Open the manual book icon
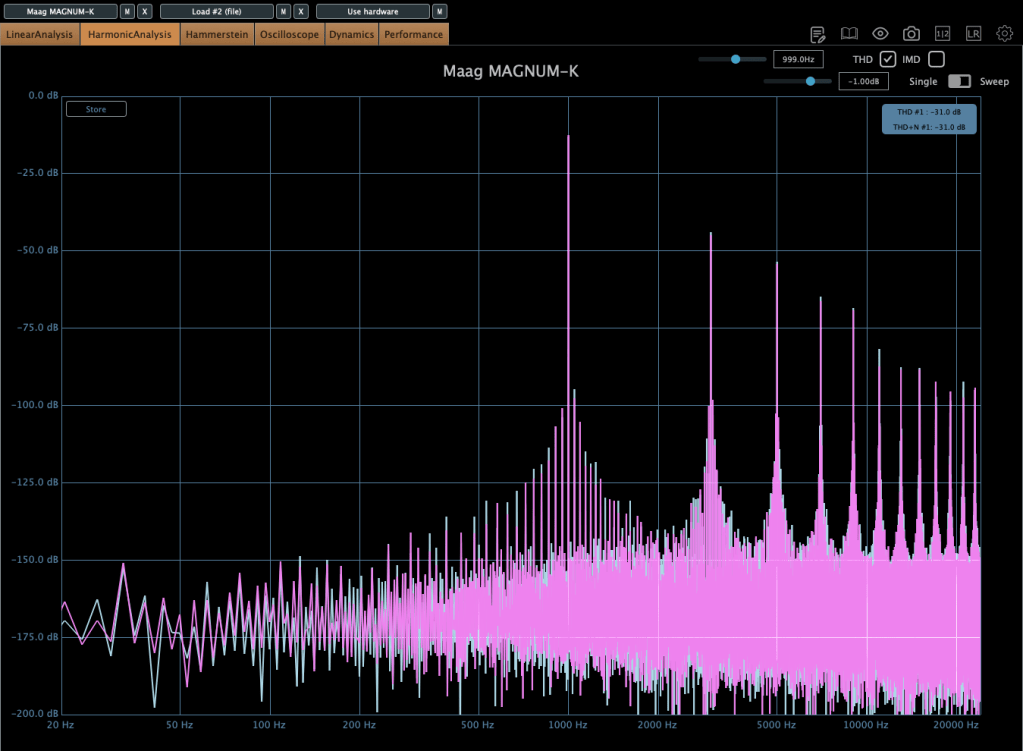The image size is (1023, 751). click(849, 34)
